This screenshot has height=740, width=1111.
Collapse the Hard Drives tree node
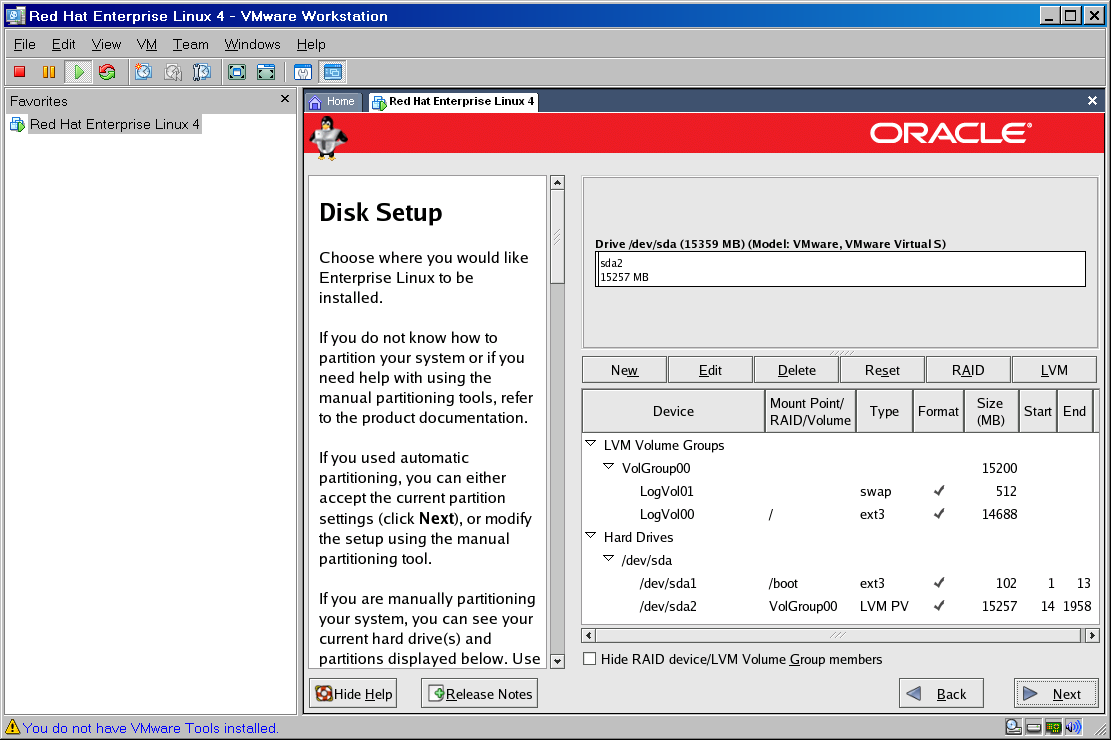click(590, 536)
